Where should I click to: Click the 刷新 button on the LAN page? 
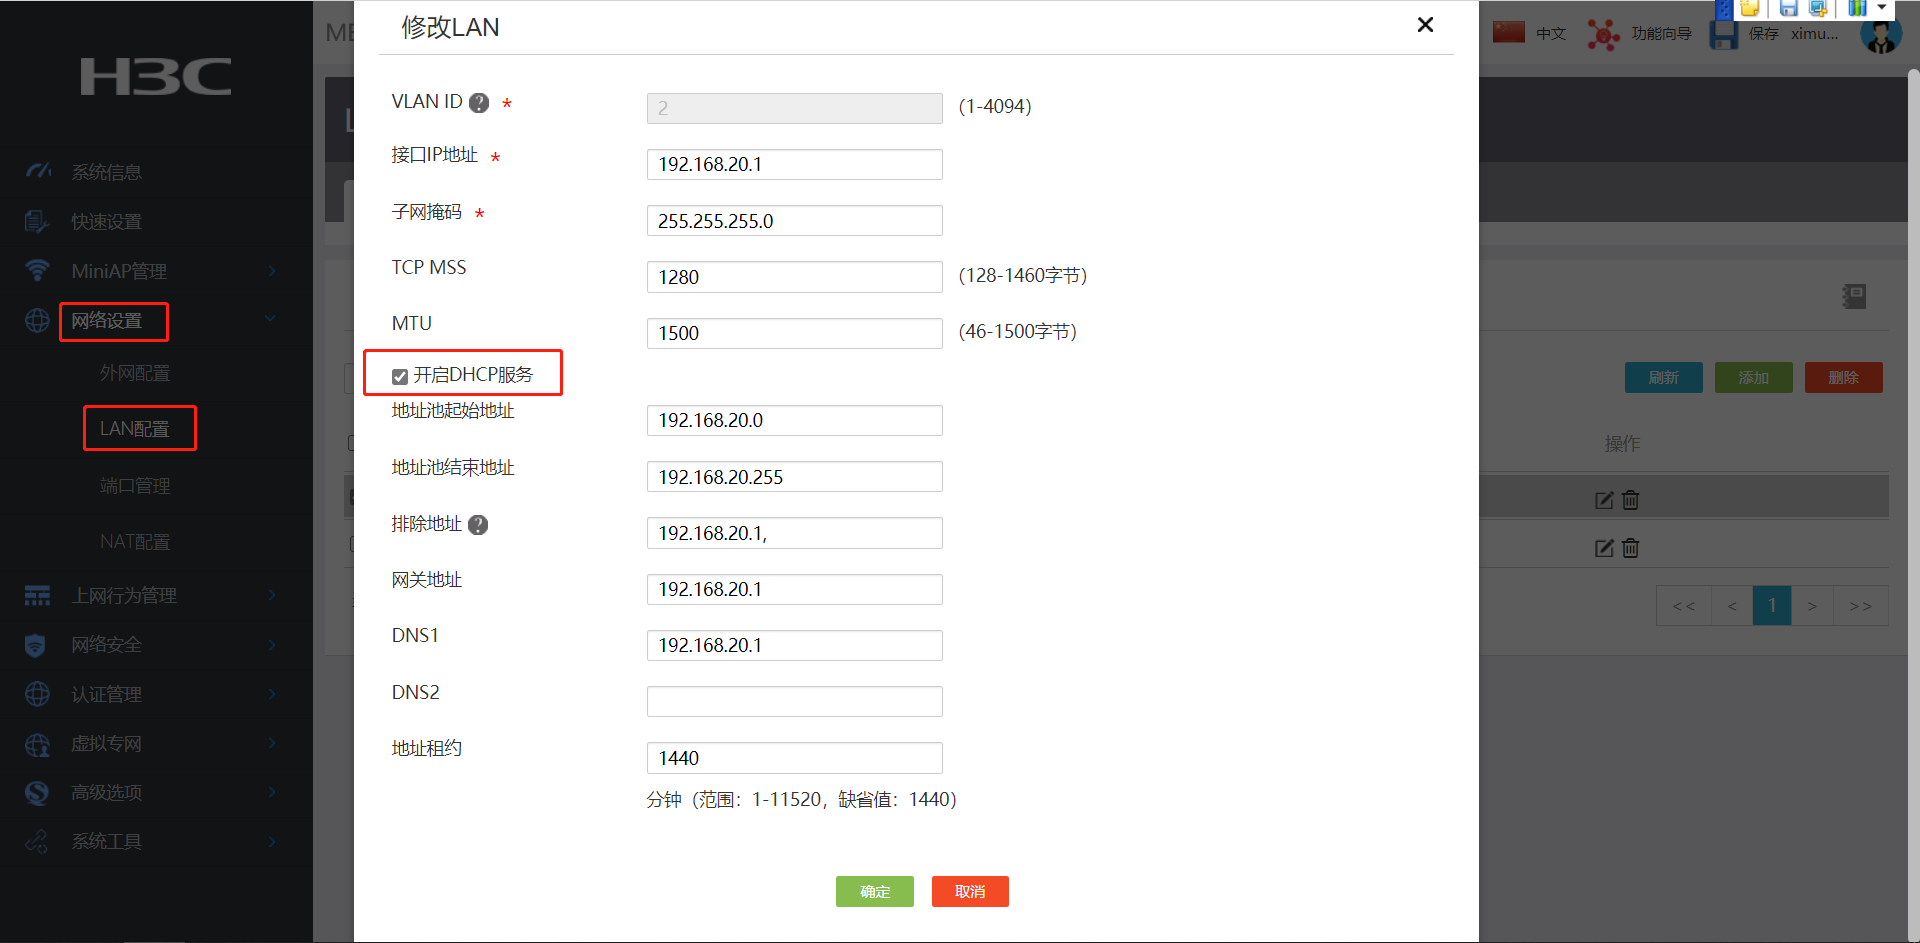tap(1664, 378)
